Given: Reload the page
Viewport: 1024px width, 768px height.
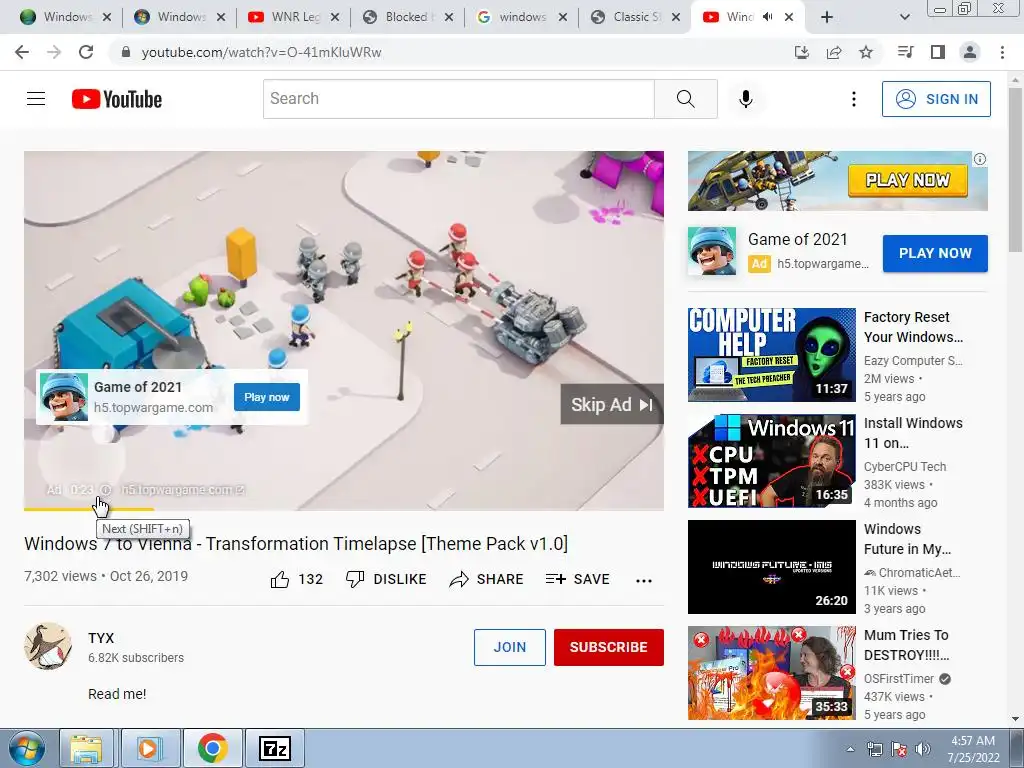Looking at the screenshot, I should [x=86, y=52].
